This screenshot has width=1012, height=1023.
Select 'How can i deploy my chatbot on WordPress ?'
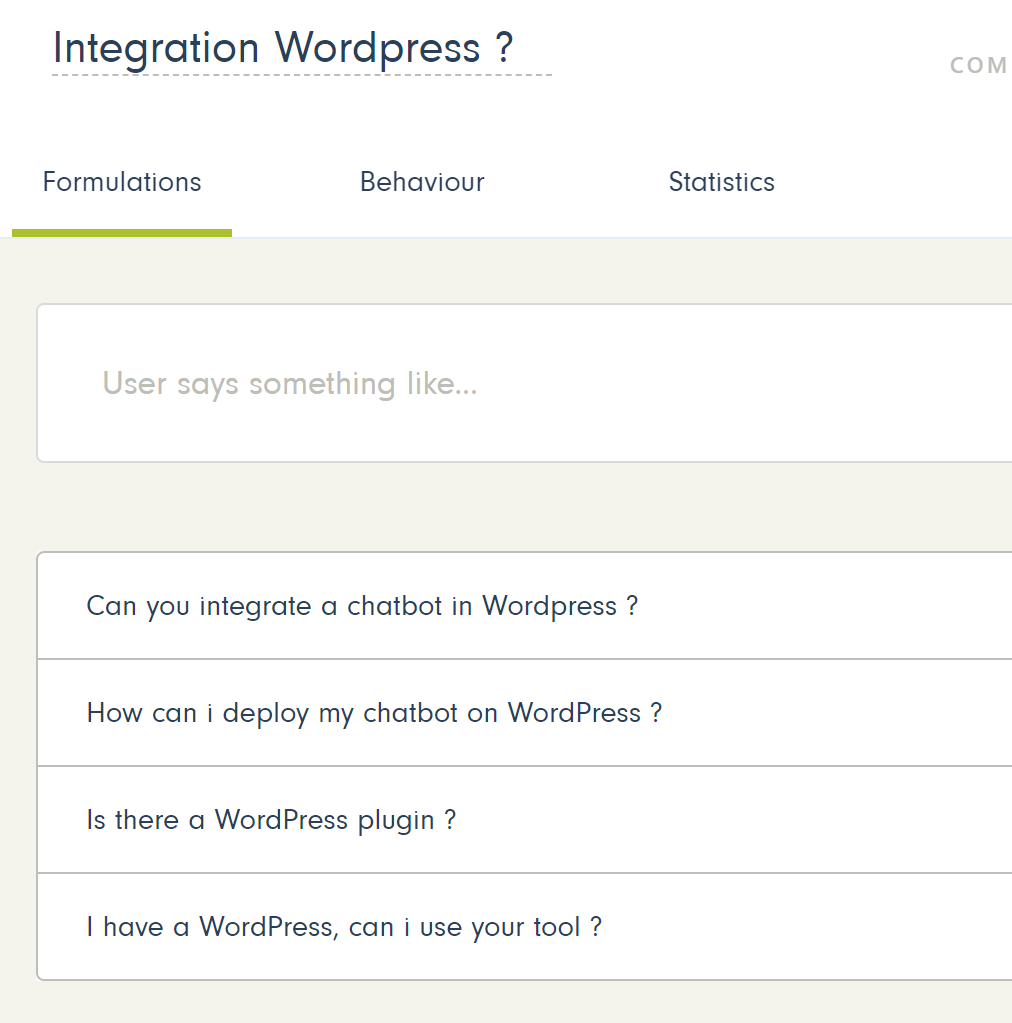525,712
